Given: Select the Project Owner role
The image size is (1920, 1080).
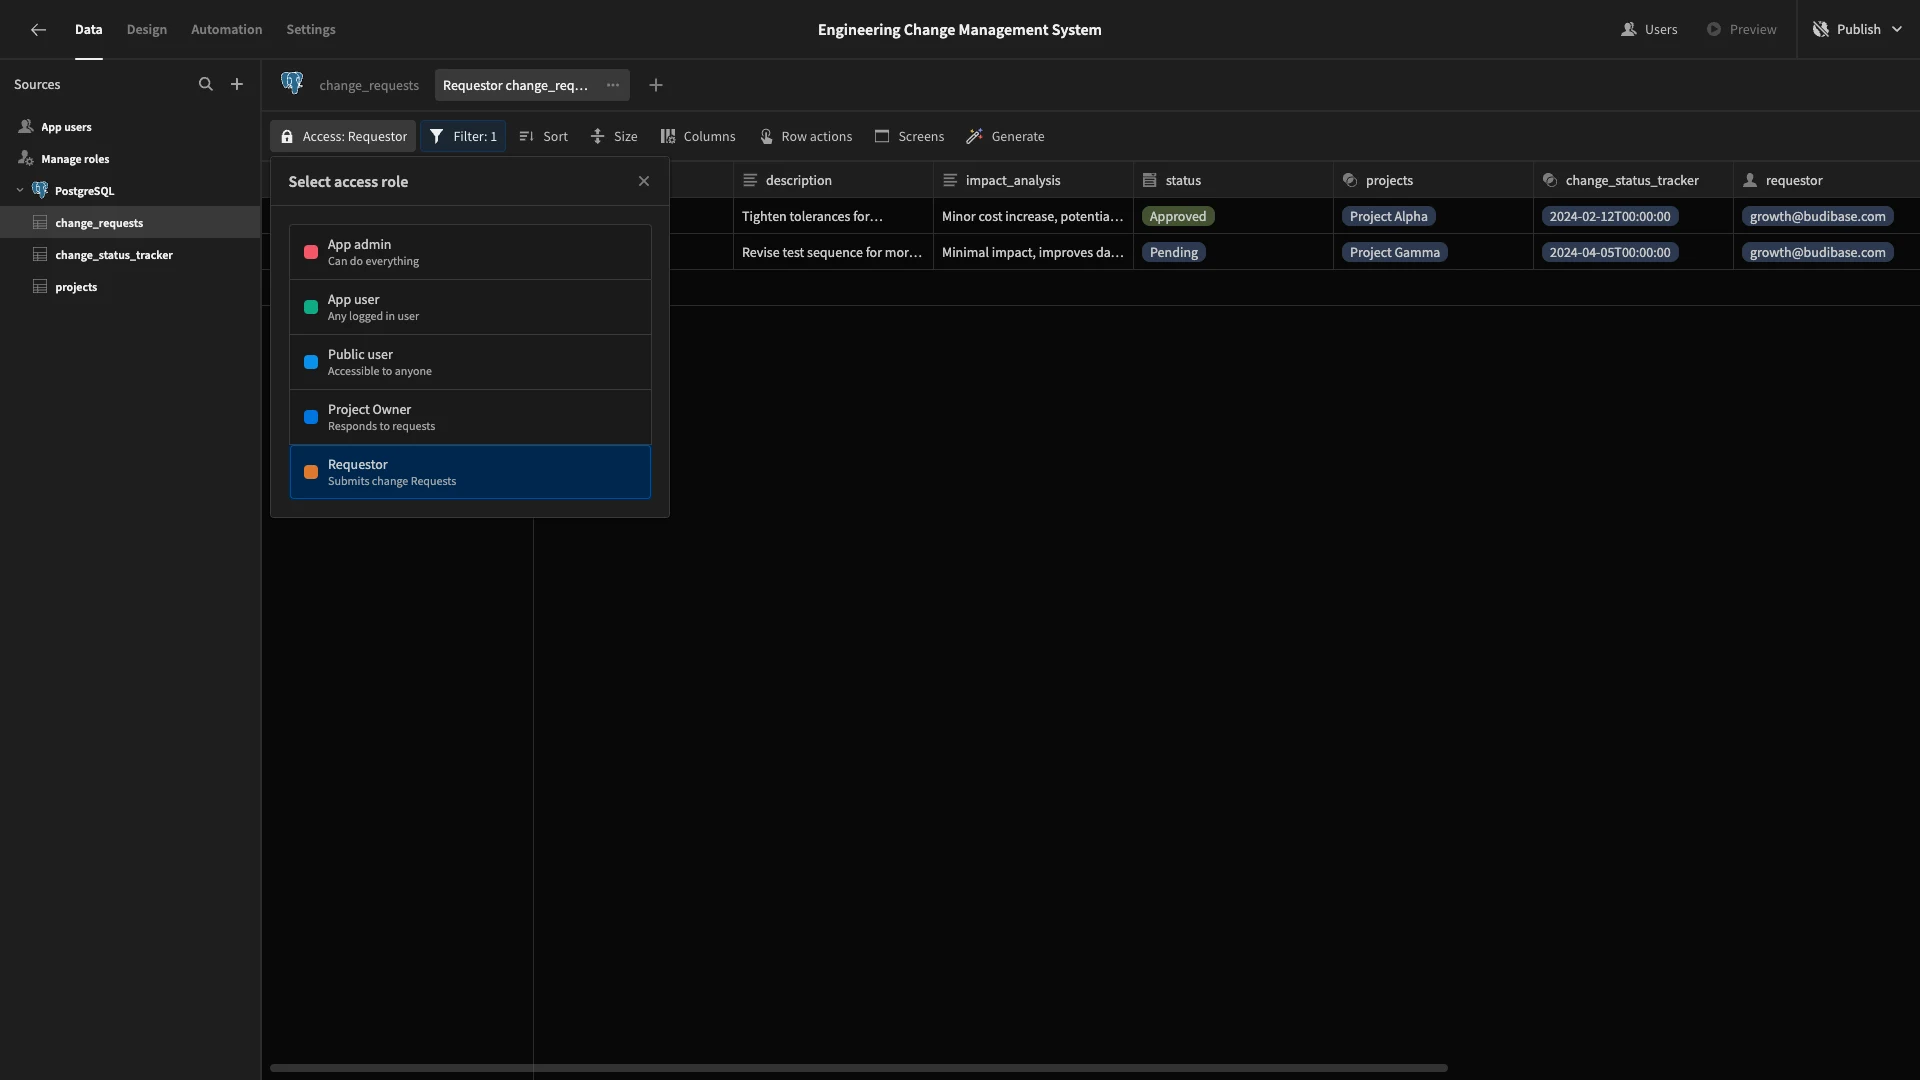Looking at the screenshot, I should 470,417.
